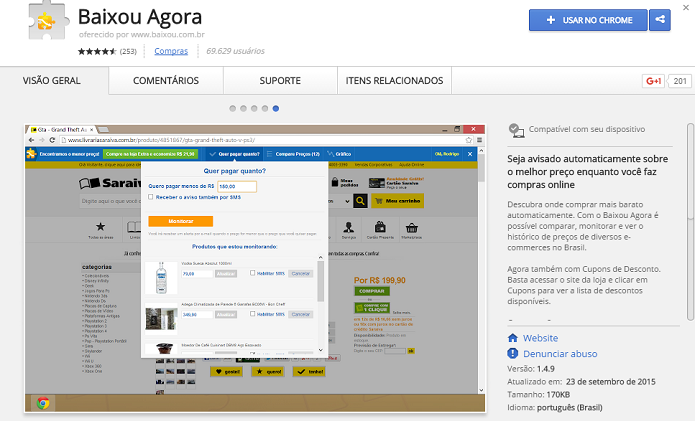
Task: Click the home icon beside Website
Action: pyautogui.click(x=513, y=338)
